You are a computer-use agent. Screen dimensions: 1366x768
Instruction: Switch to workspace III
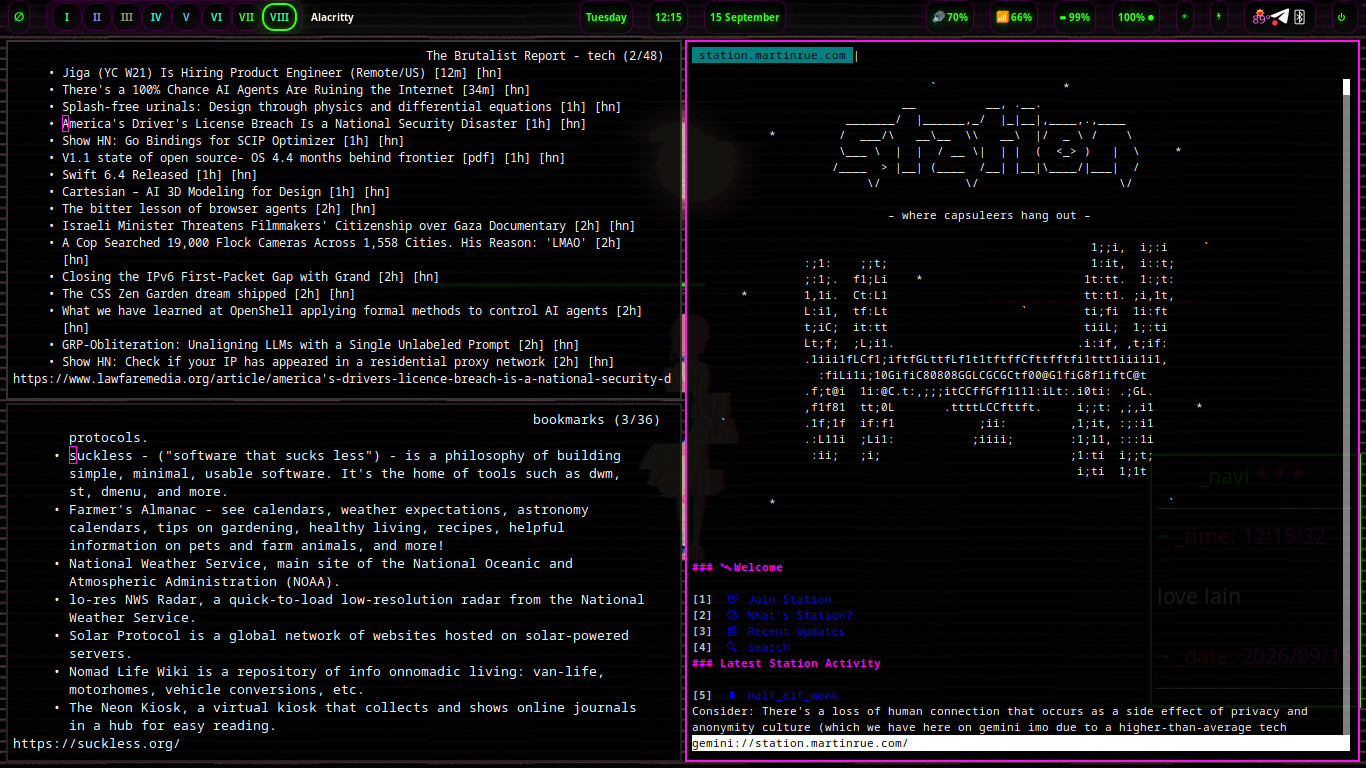pos(126,17)
